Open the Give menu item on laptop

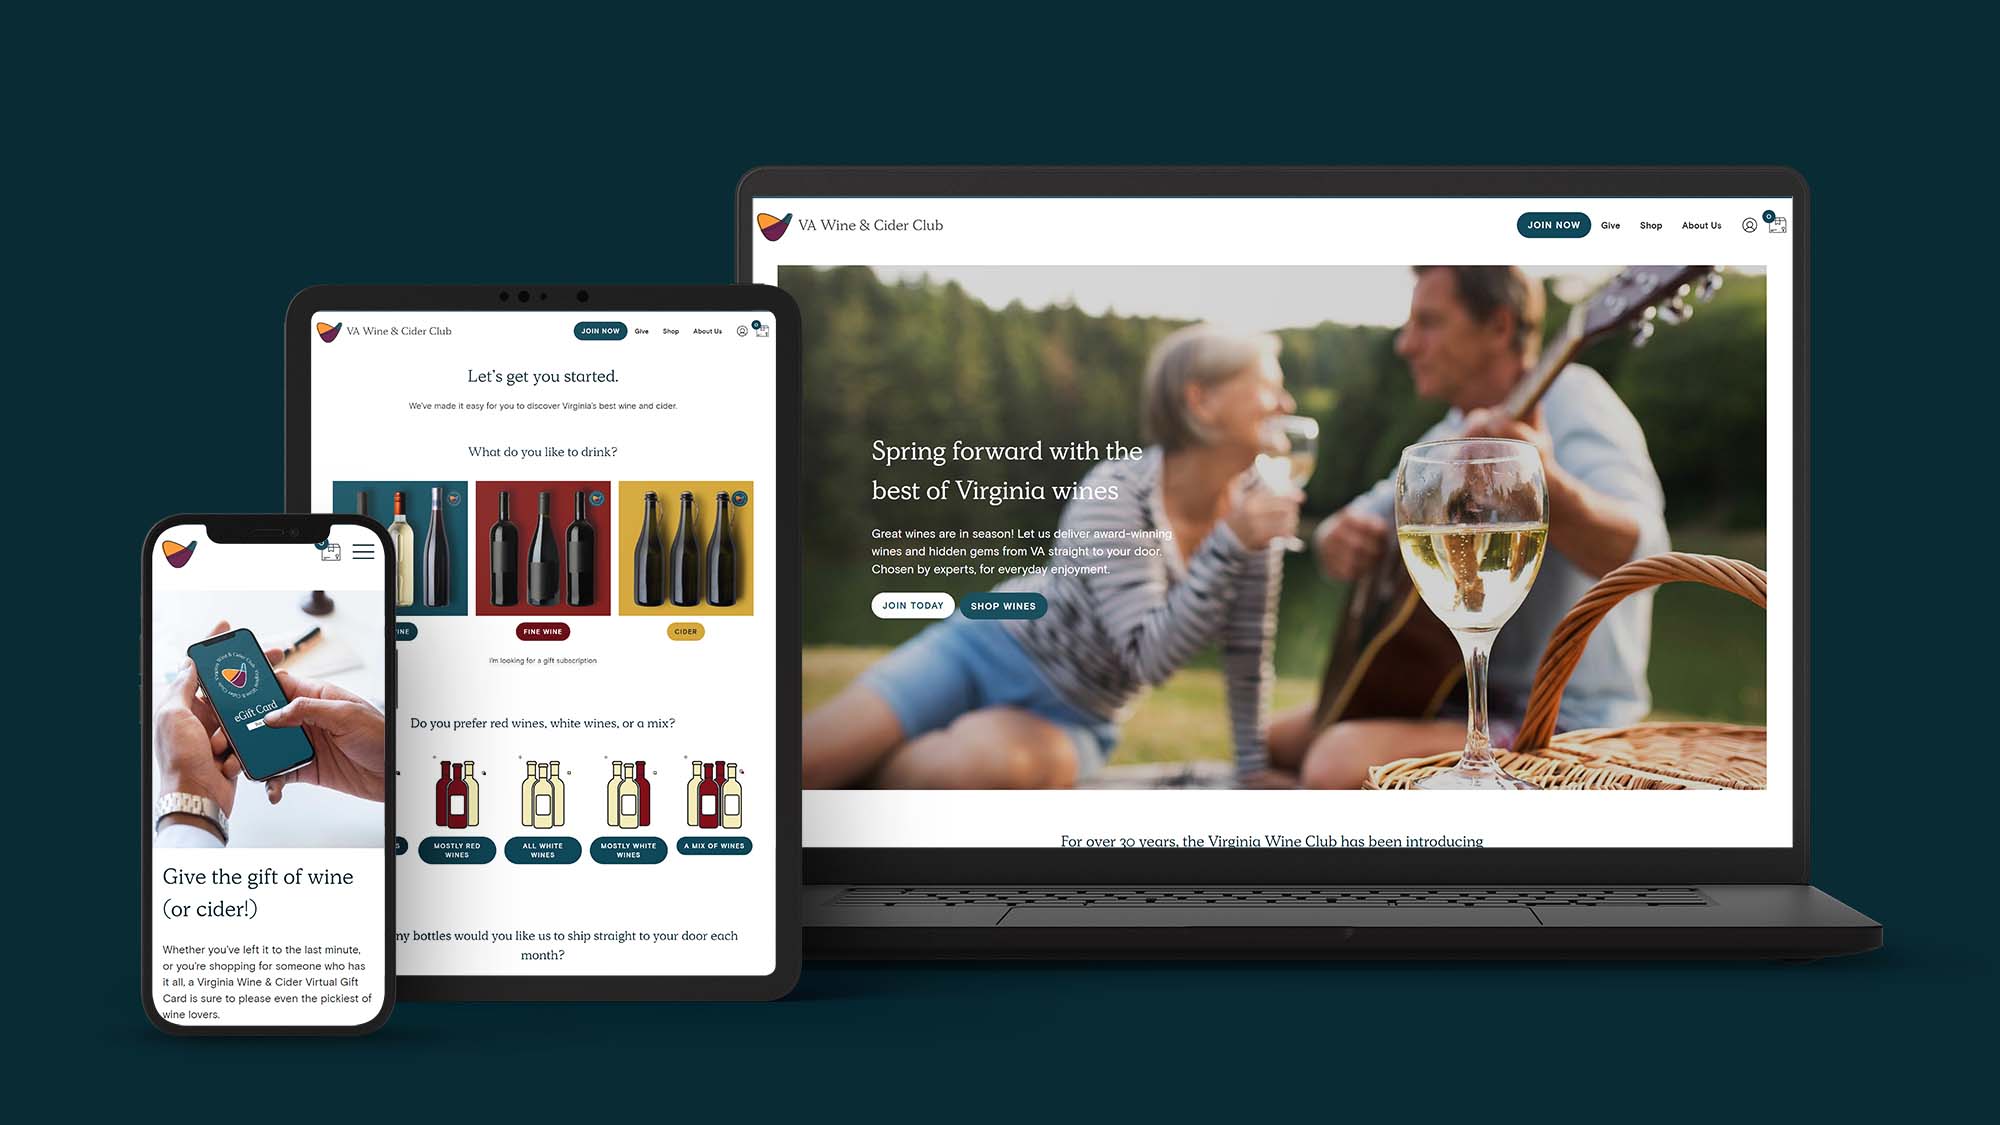(1611, 225)
